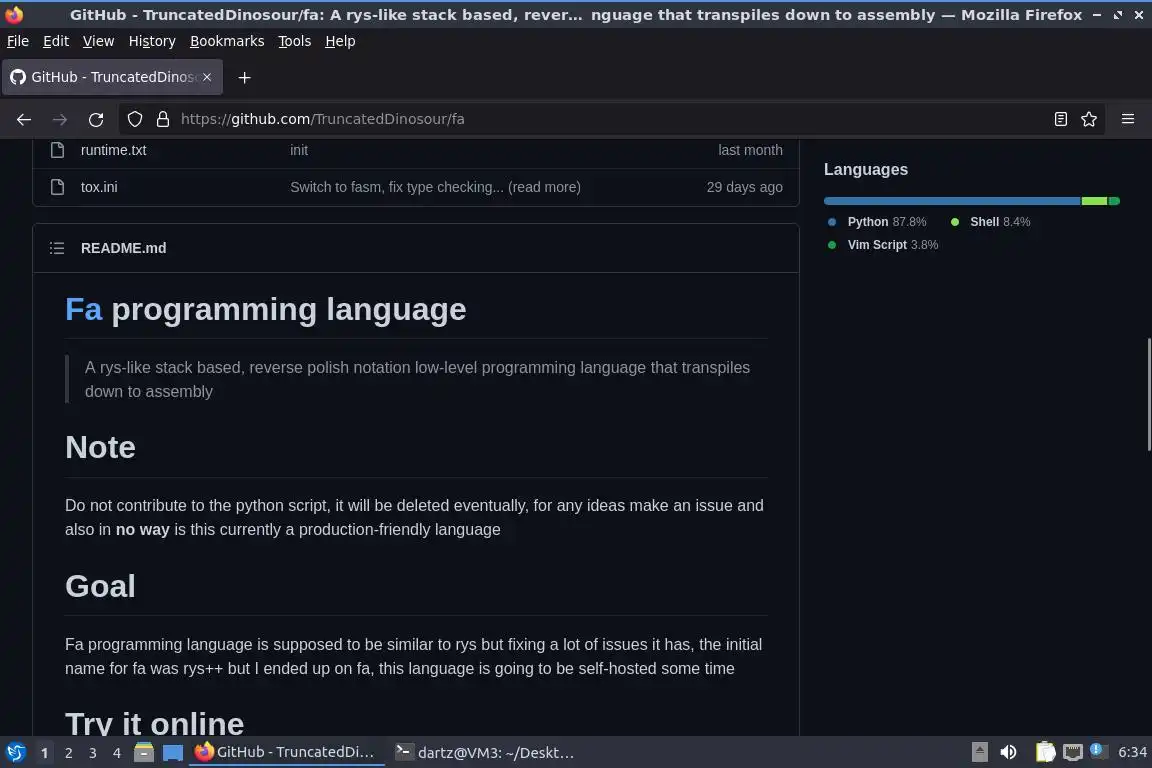This screenshot has height=768, width=1152.
Task: Filter by Shell 8.4% language
Action: (990, 222)
